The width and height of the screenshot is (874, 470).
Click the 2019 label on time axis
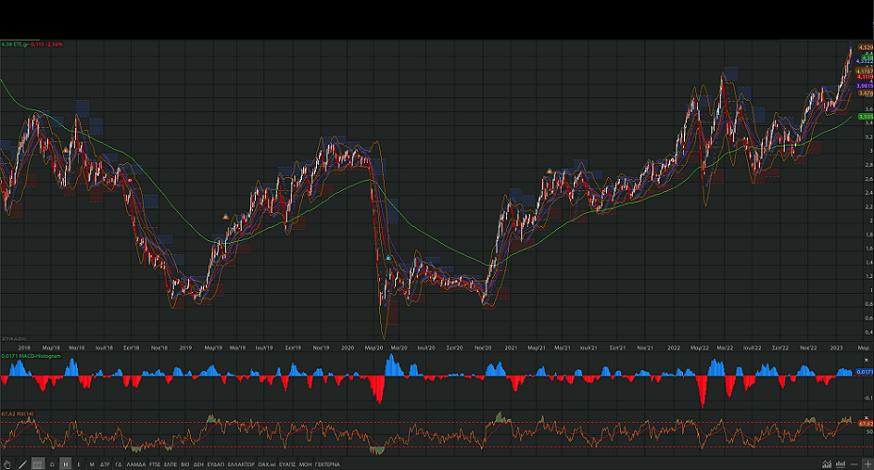tap(186, 347)
